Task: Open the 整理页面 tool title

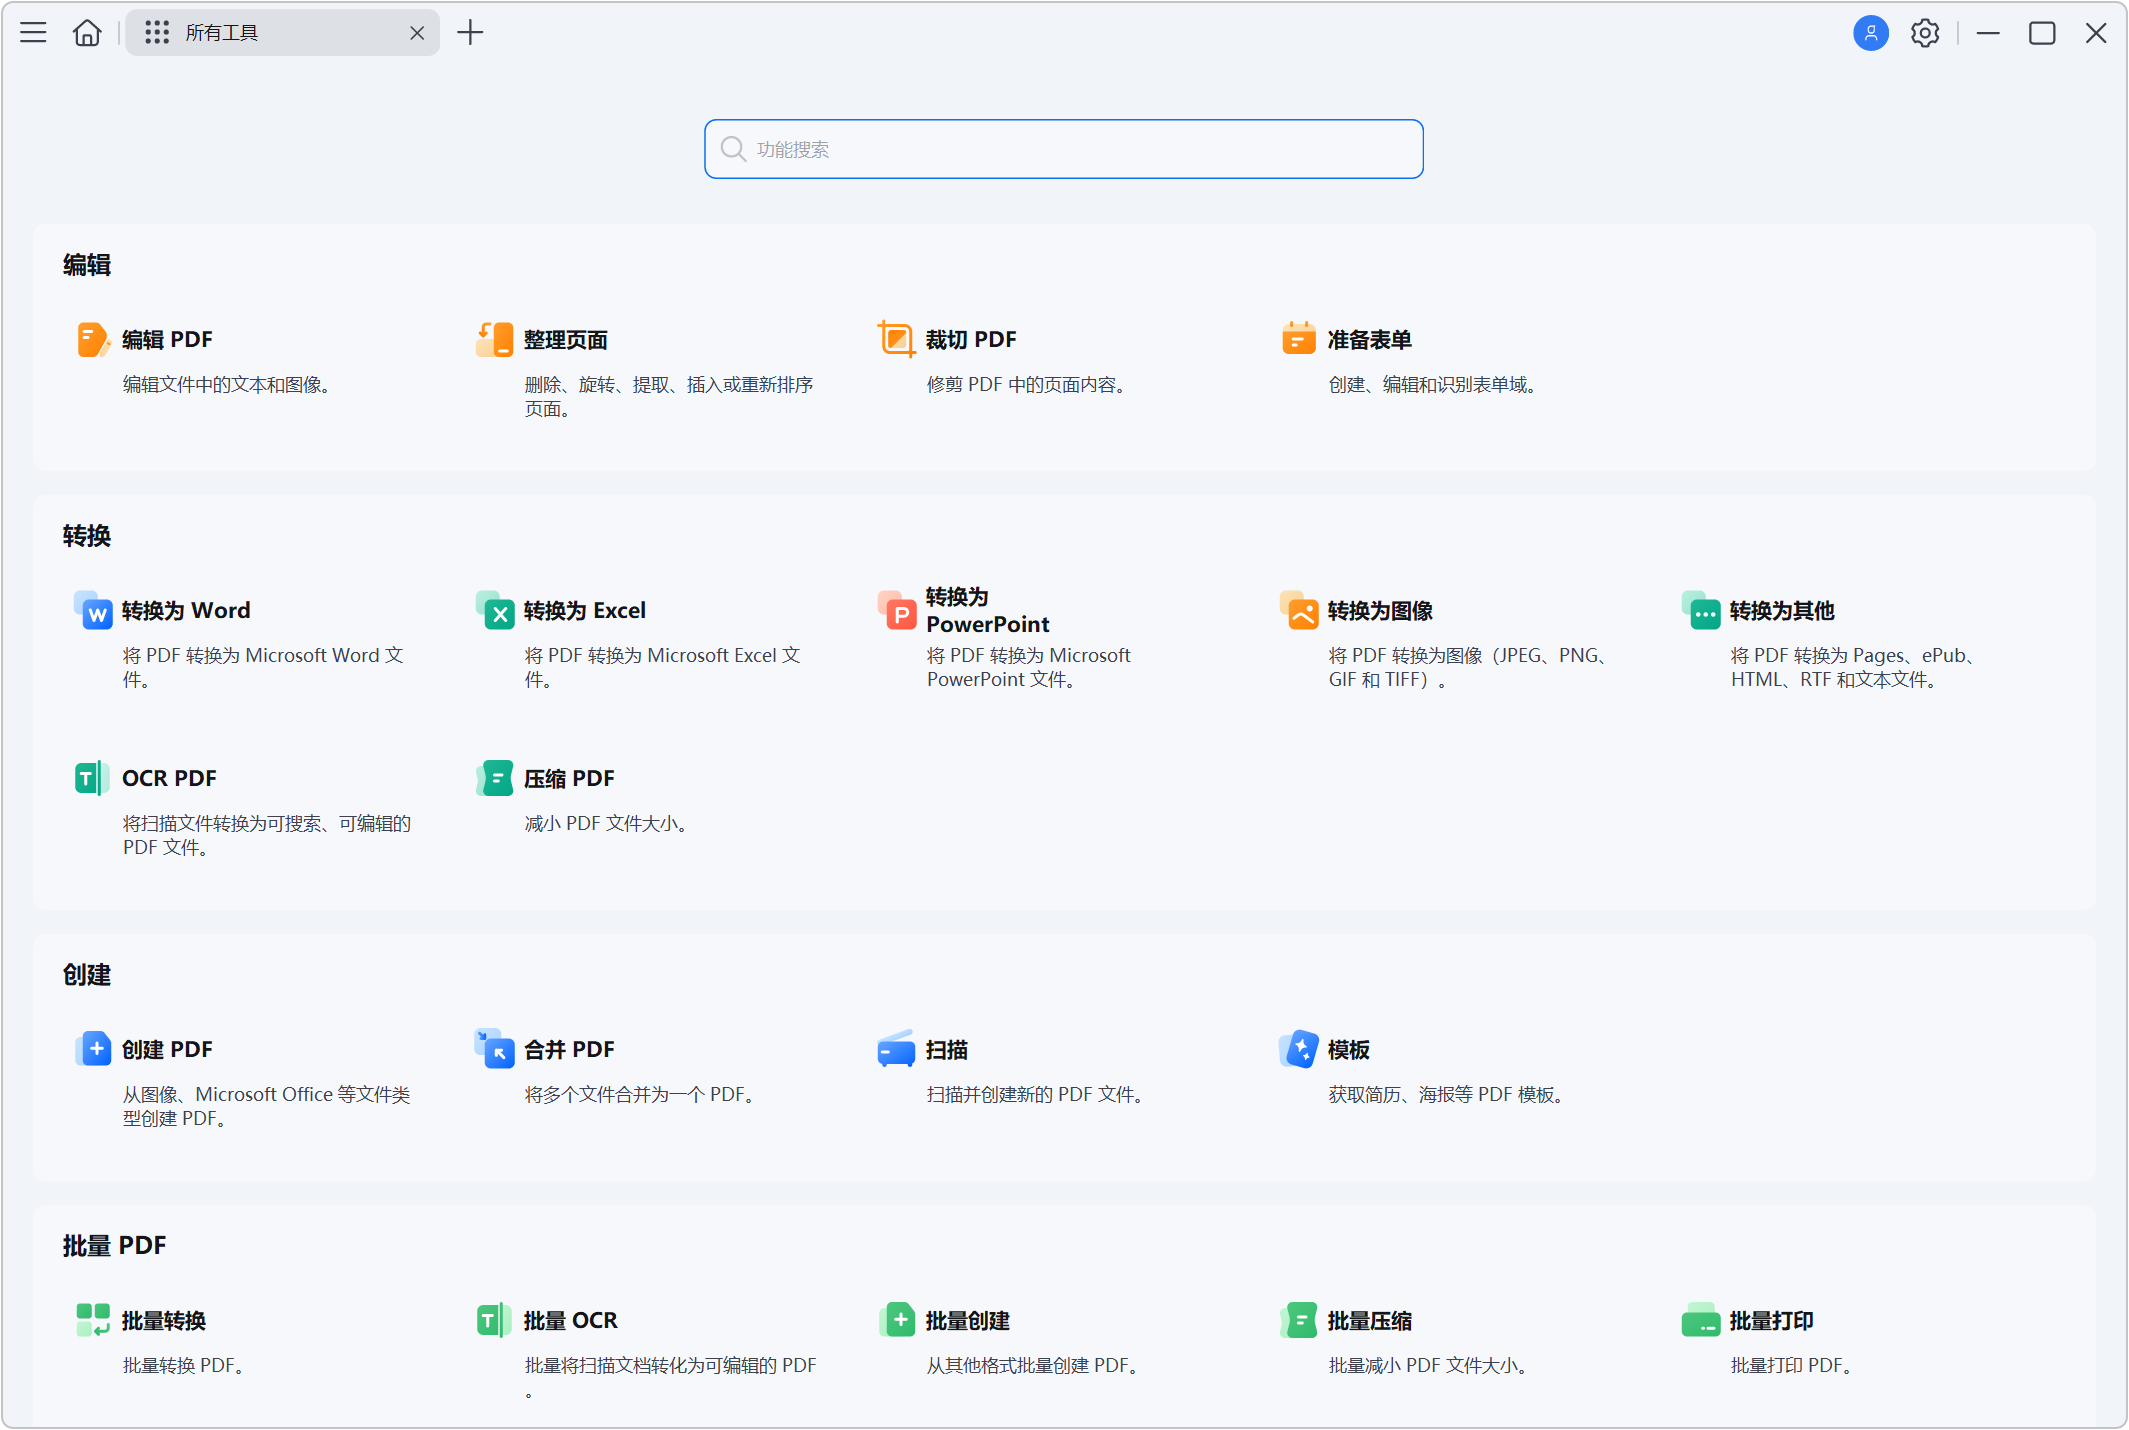Action: [566, 340]
